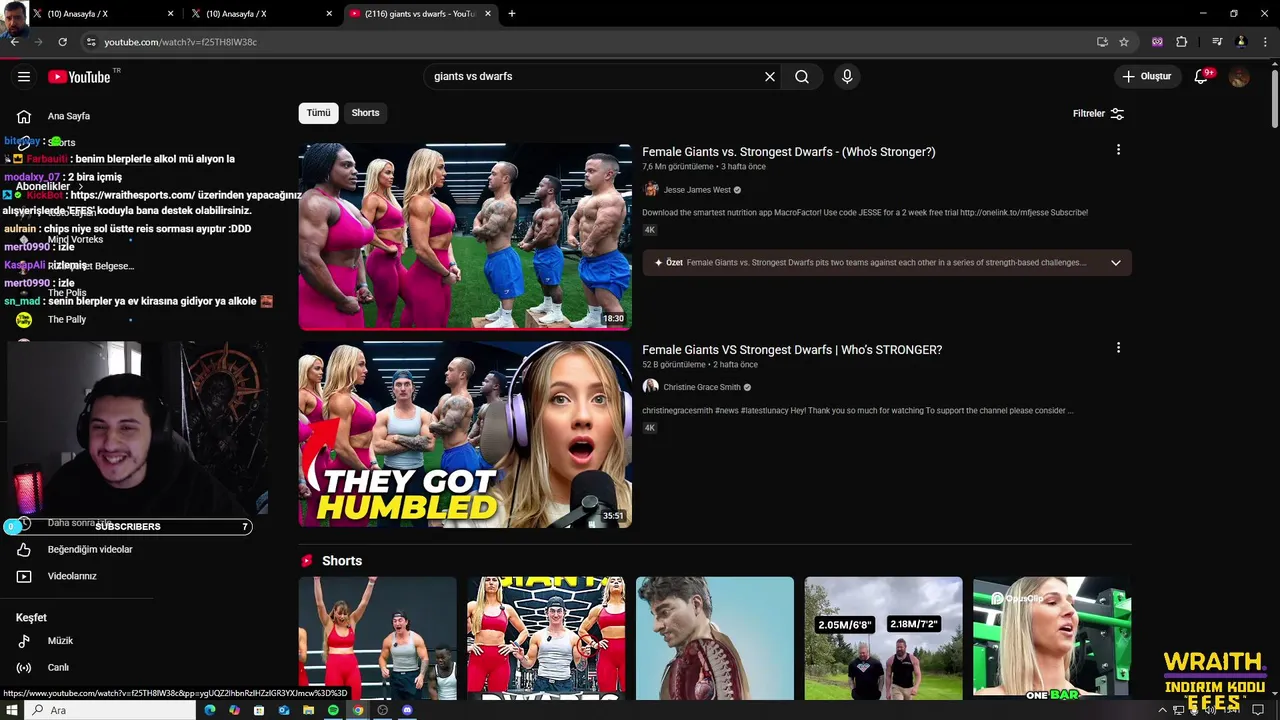Open the purple browser extension icon
Screen dimensions: 1280x720
pos(1157,42)
